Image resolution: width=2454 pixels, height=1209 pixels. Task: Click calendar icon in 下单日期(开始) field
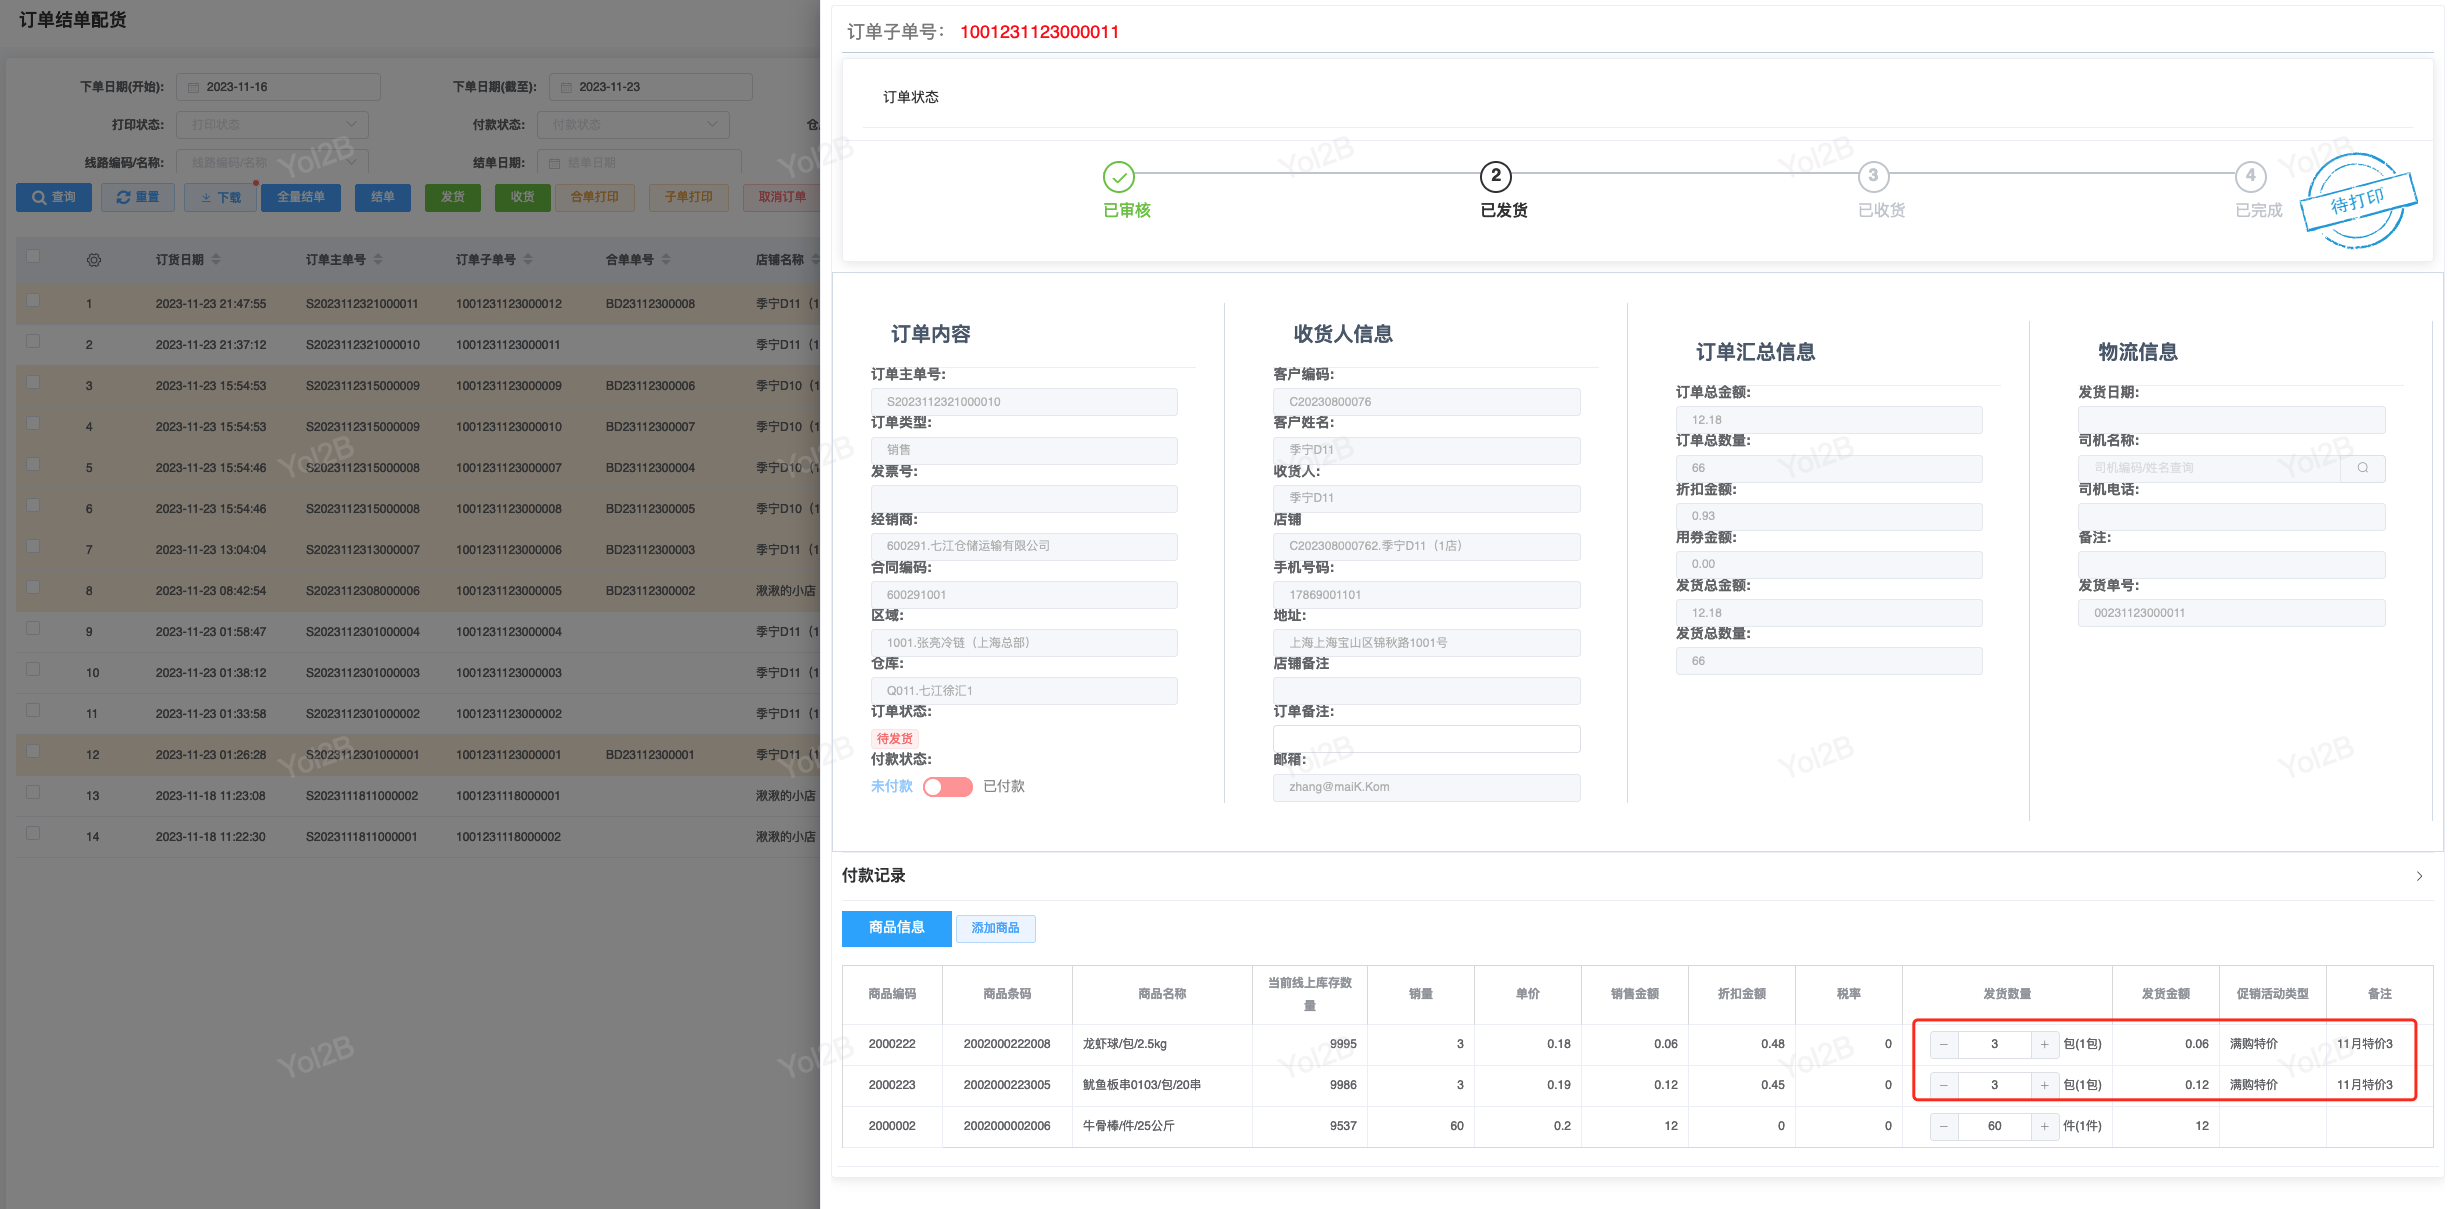click(194, 87)
